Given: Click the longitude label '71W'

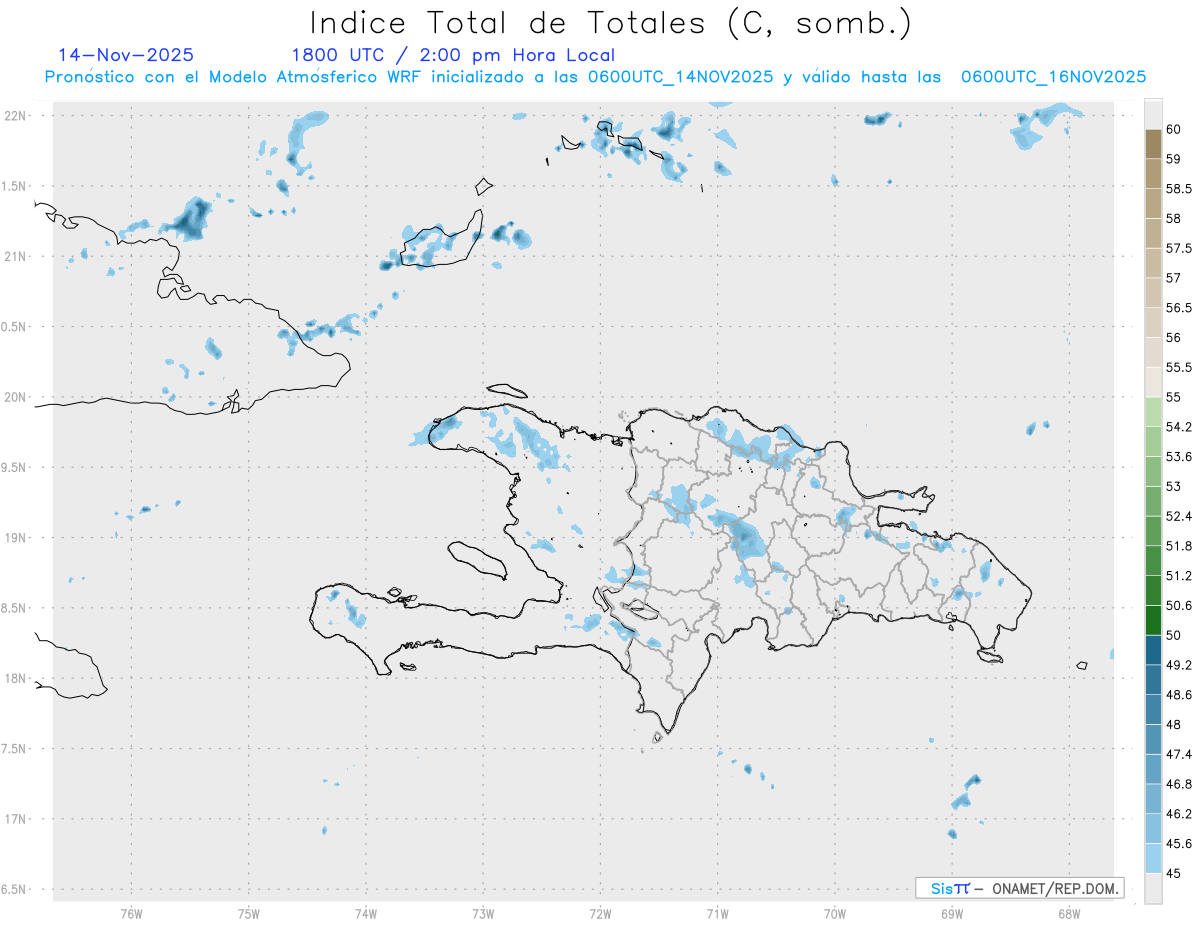Looking at the screenshot, I should pyautogui.click(x=717, y=914).
